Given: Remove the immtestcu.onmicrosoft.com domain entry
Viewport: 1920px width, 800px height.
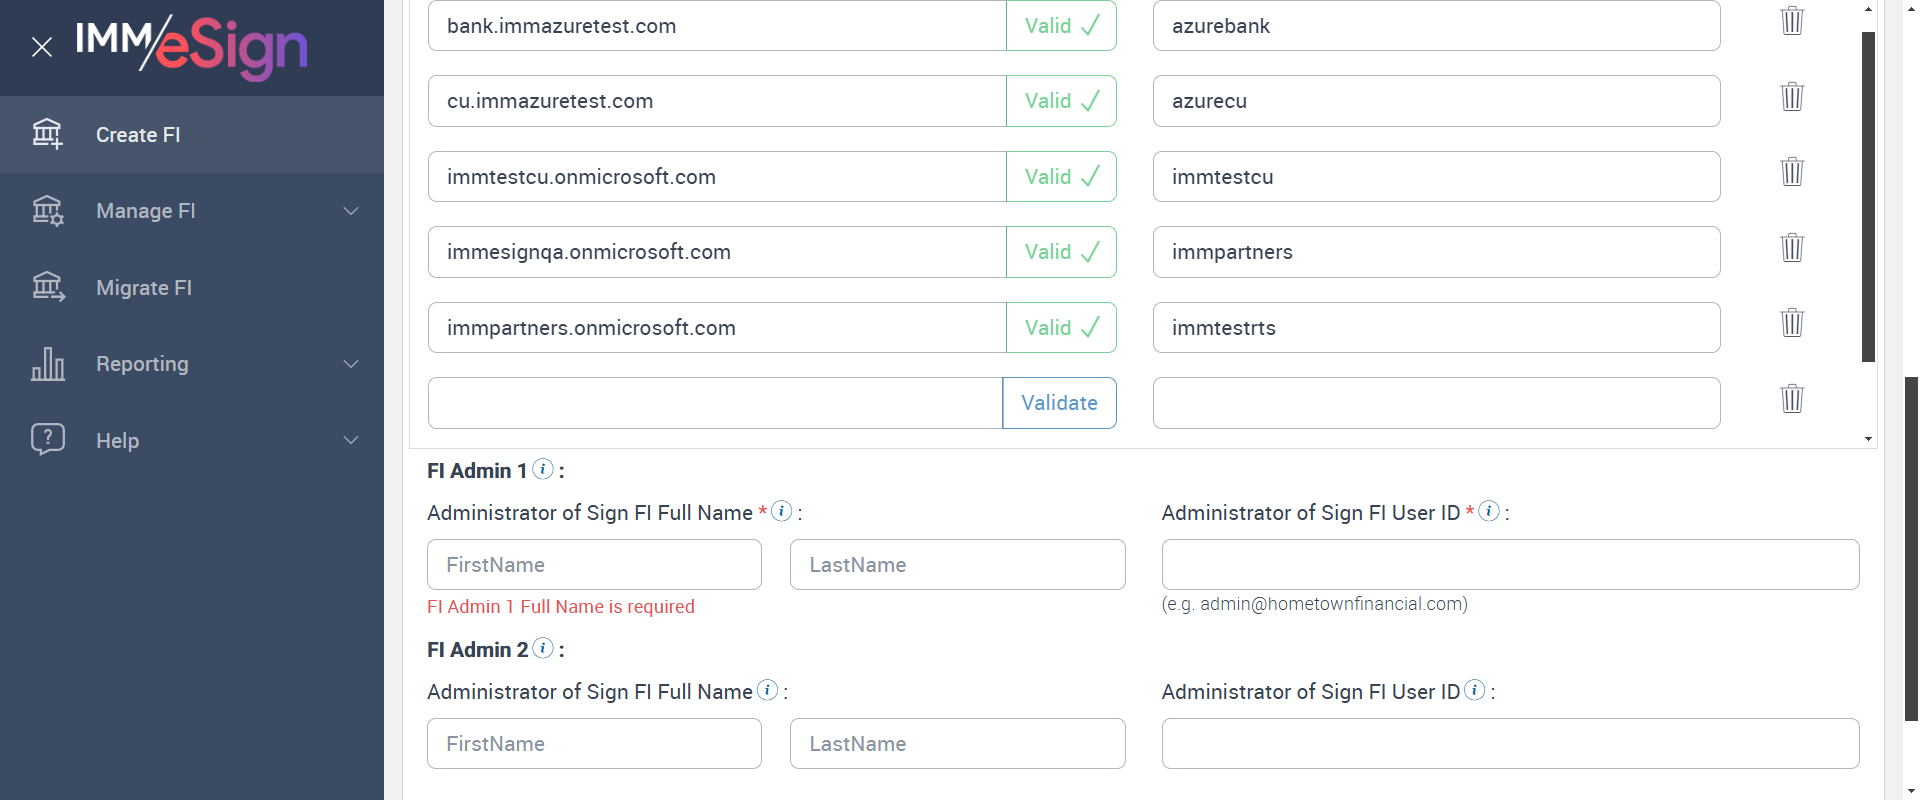Looking at the screenshot, I should point(1792,172).
